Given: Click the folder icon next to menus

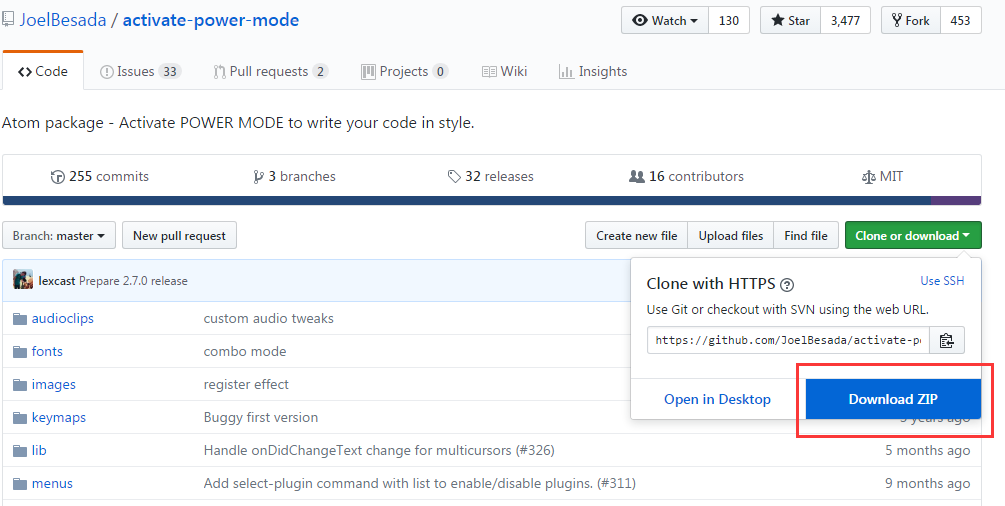Looking at the screenshot, I should pos(20,484).
